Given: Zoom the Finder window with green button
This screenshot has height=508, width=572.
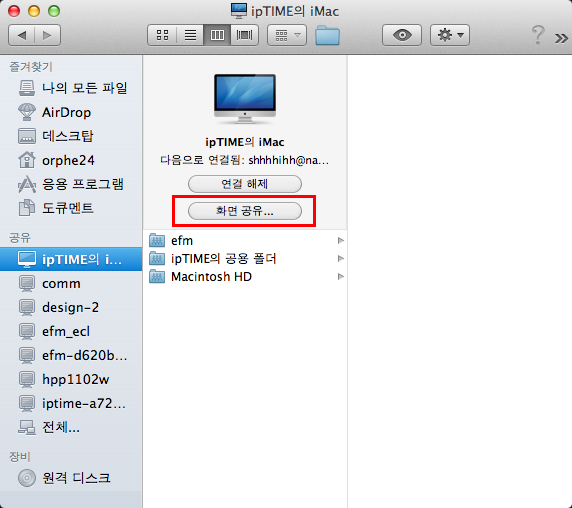Looking at the screenshot, I should (54, 11).
